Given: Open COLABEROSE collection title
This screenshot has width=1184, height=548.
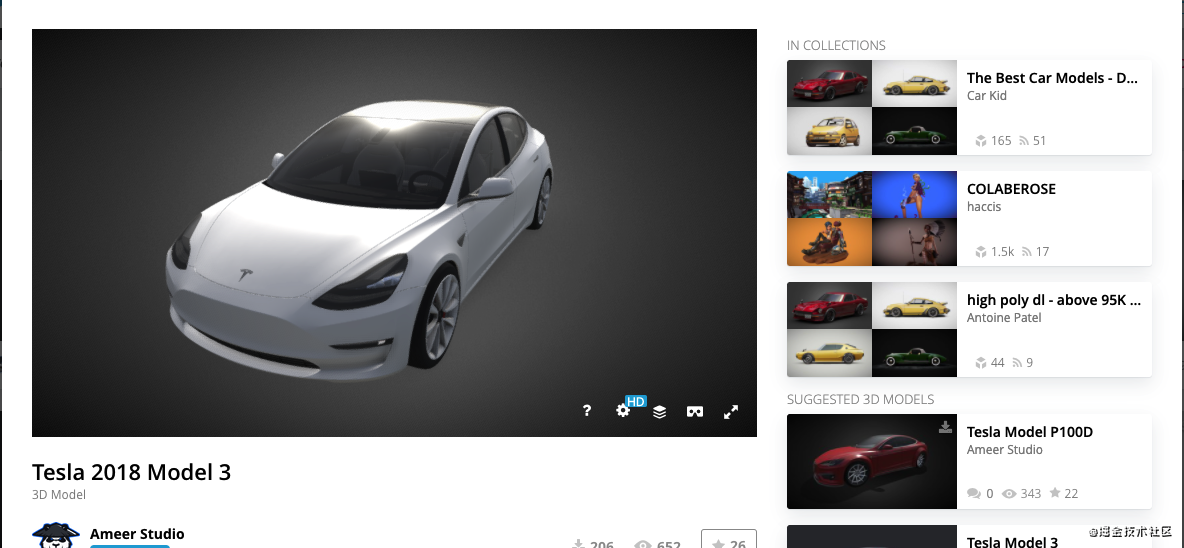Looking at the screenshot, I should tap(1011, 189).
